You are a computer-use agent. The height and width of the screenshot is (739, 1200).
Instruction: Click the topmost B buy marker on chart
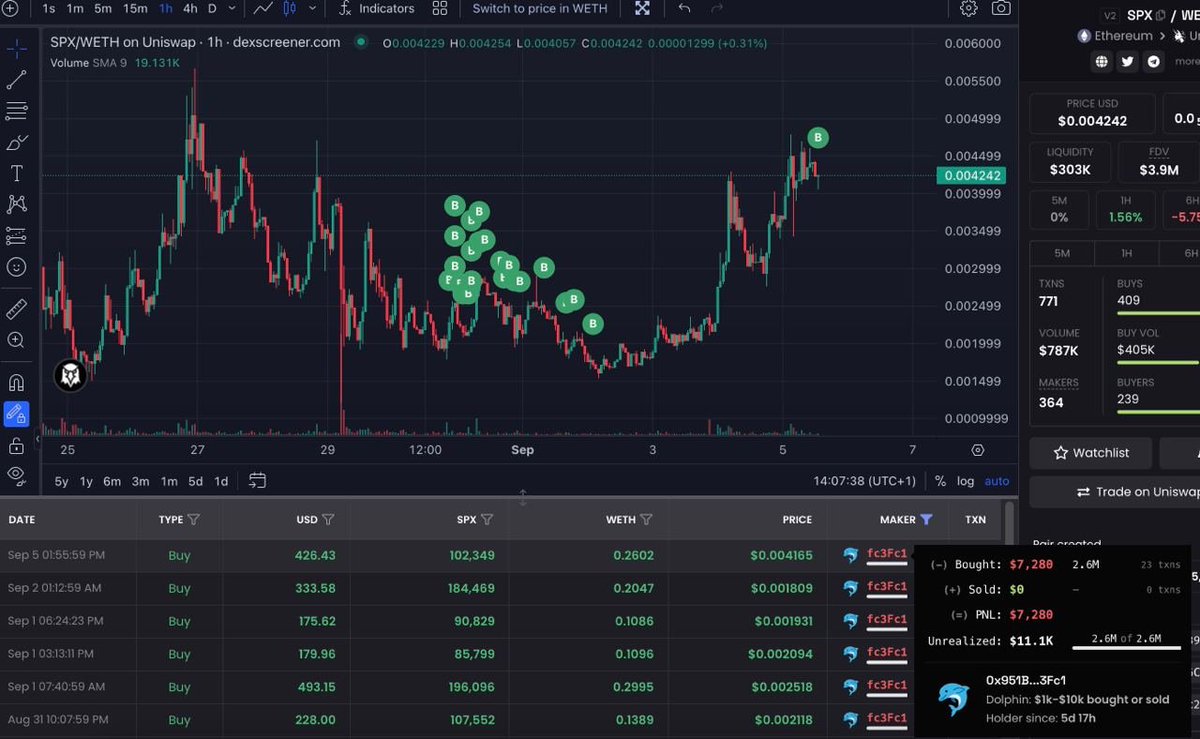pos(818,138)
